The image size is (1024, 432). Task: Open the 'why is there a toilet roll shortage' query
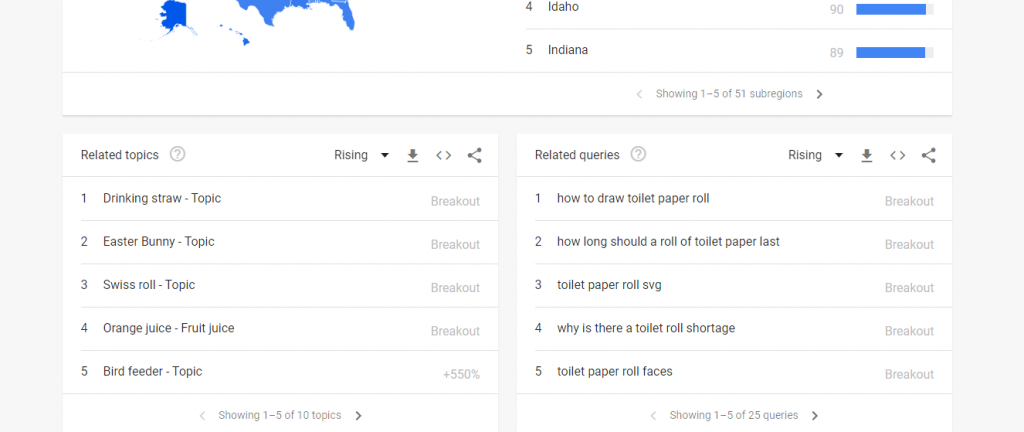click(x=646, y=328)
